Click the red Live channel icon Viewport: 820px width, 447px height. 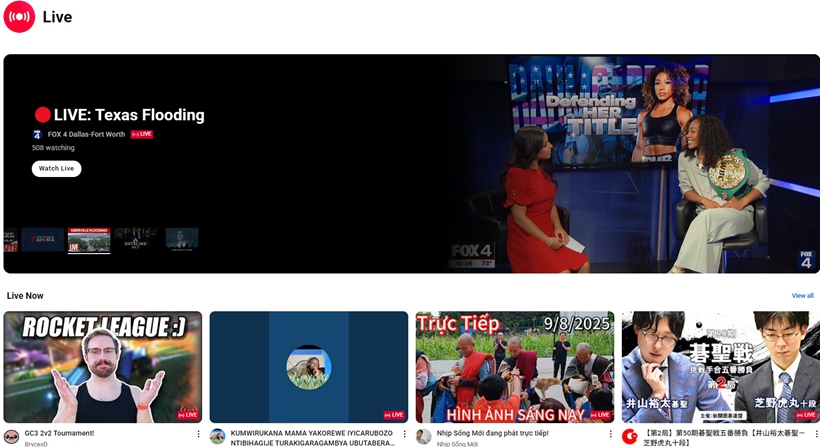(19, 17)
